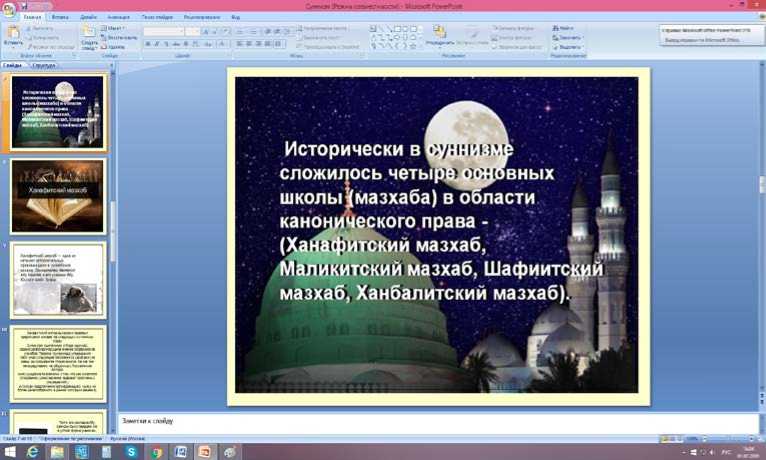This screenshot has height=460, width=766.
Task: Toggle Italic formatting
Action: point(157,44)
